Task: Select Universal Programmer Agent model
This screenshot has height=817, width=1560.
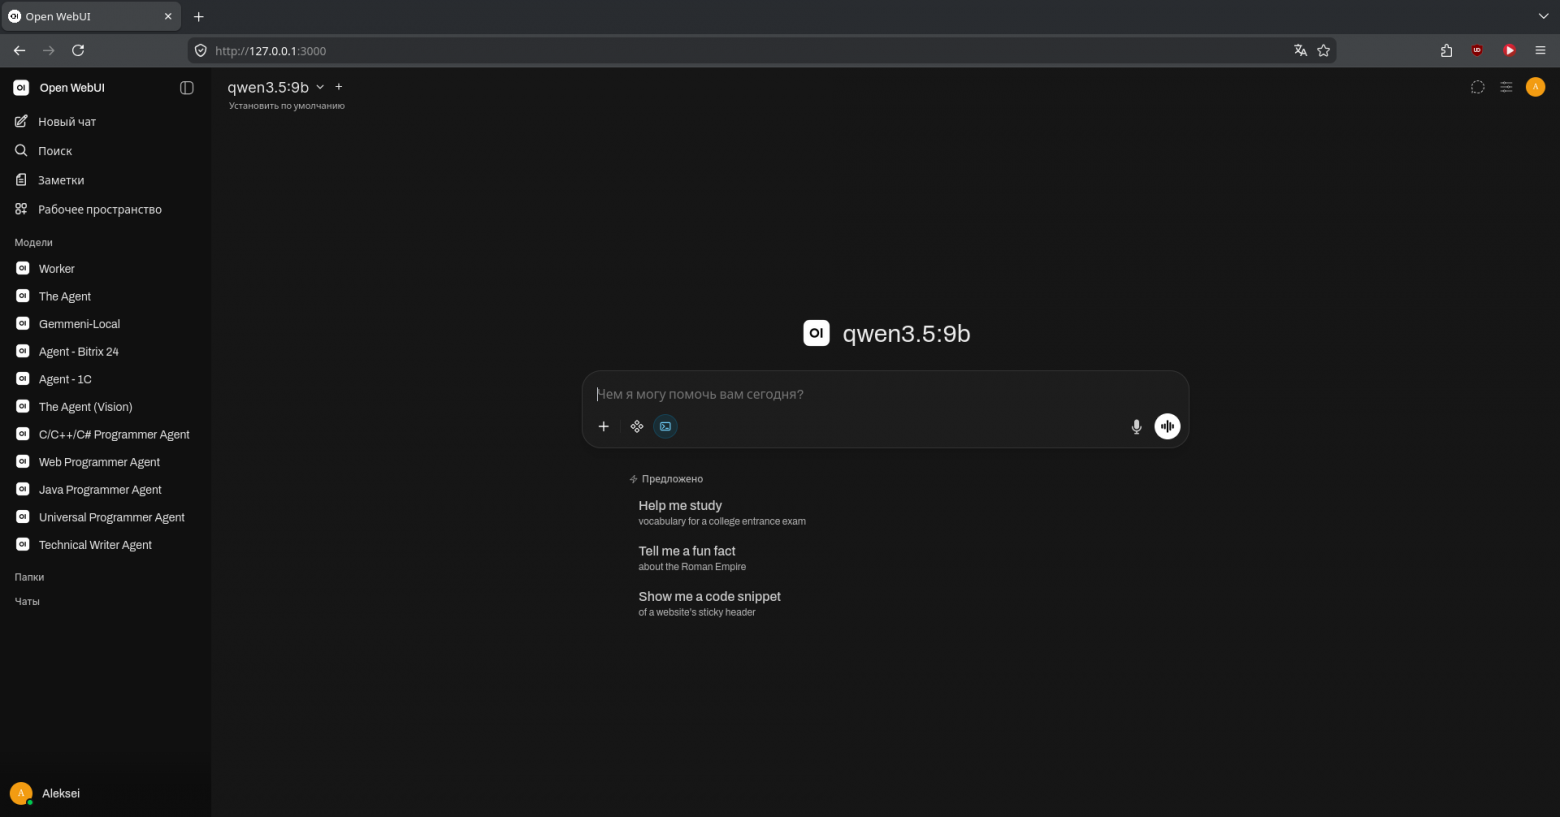Action: (x=105, y=517)
